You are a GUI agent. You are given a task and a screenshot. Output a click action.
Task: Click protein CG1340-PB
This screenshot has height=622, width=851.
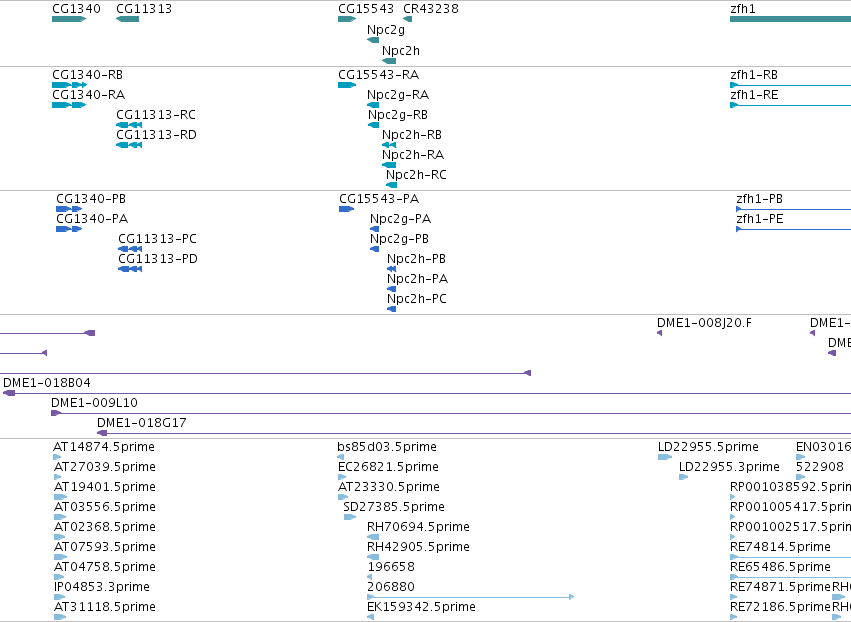click(x=91, y=199)
